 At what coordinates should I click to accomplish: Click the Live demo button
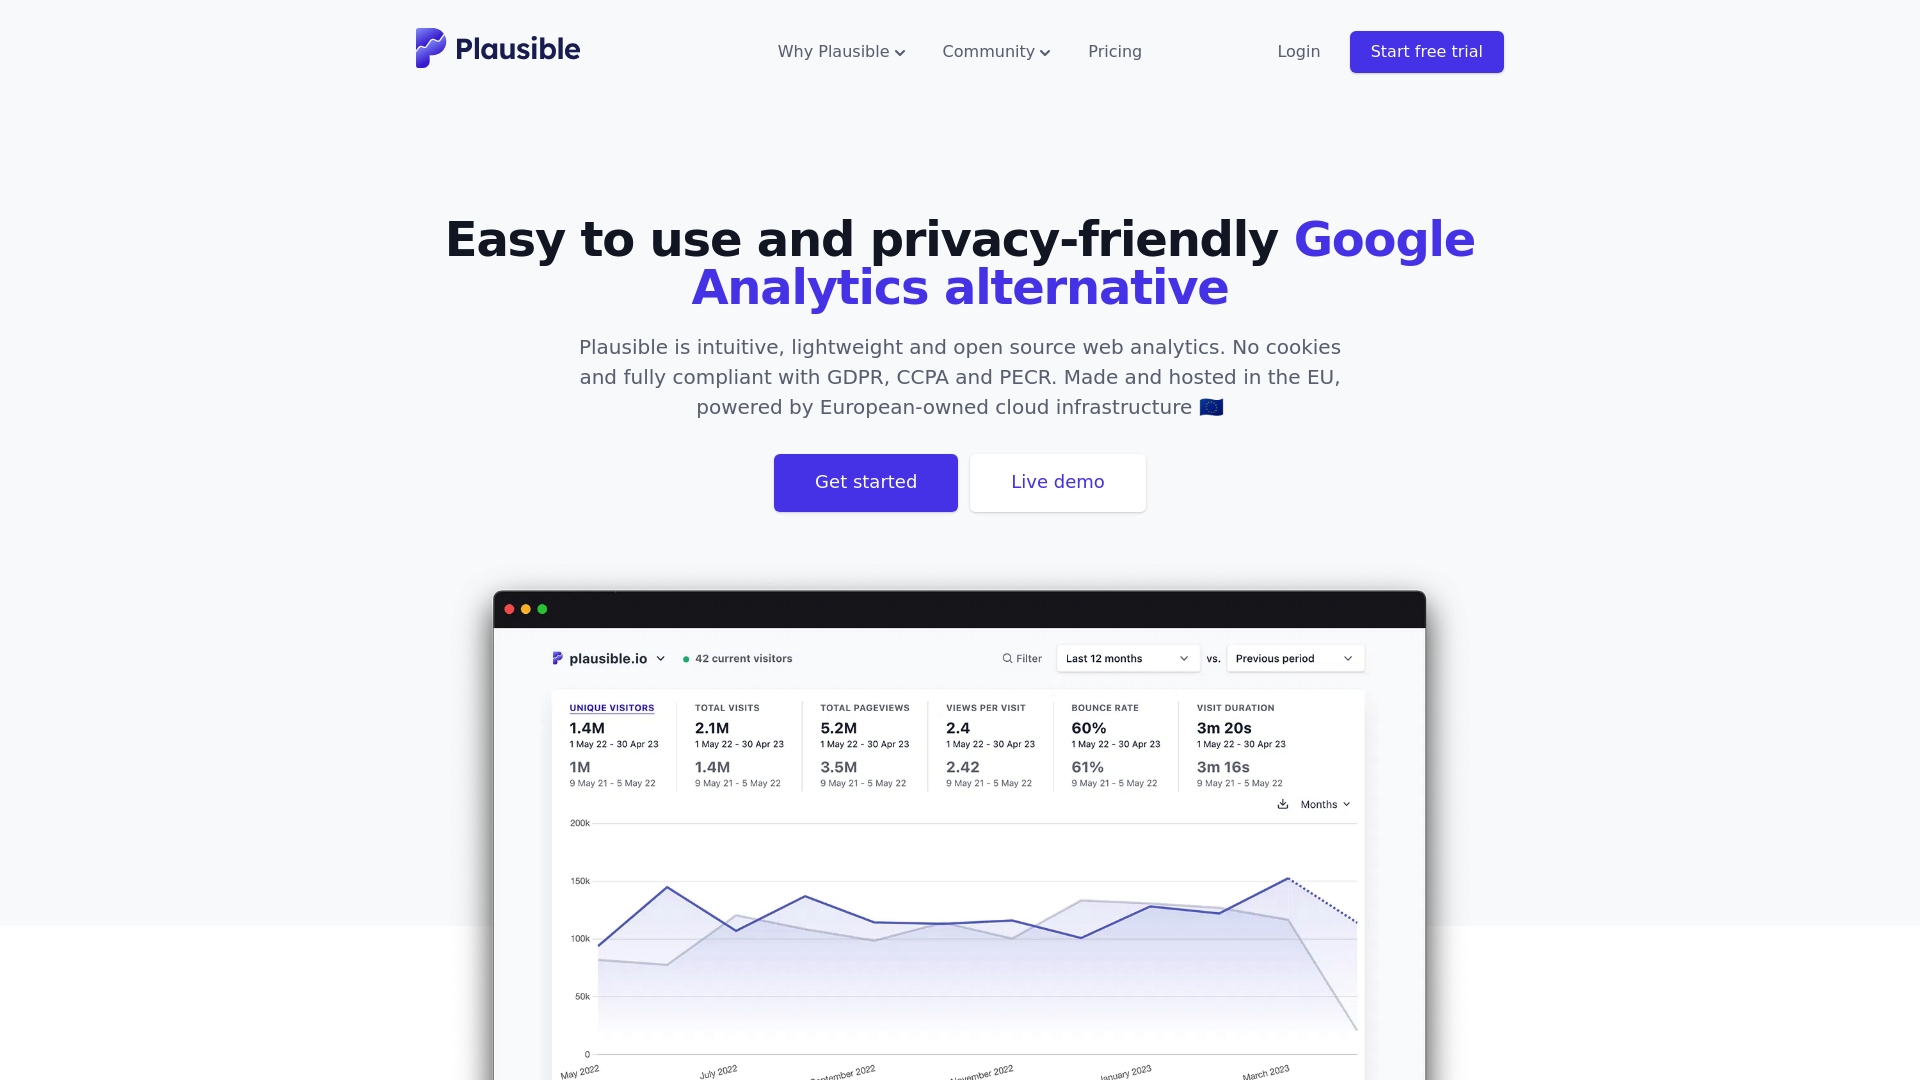point(1058,481)
